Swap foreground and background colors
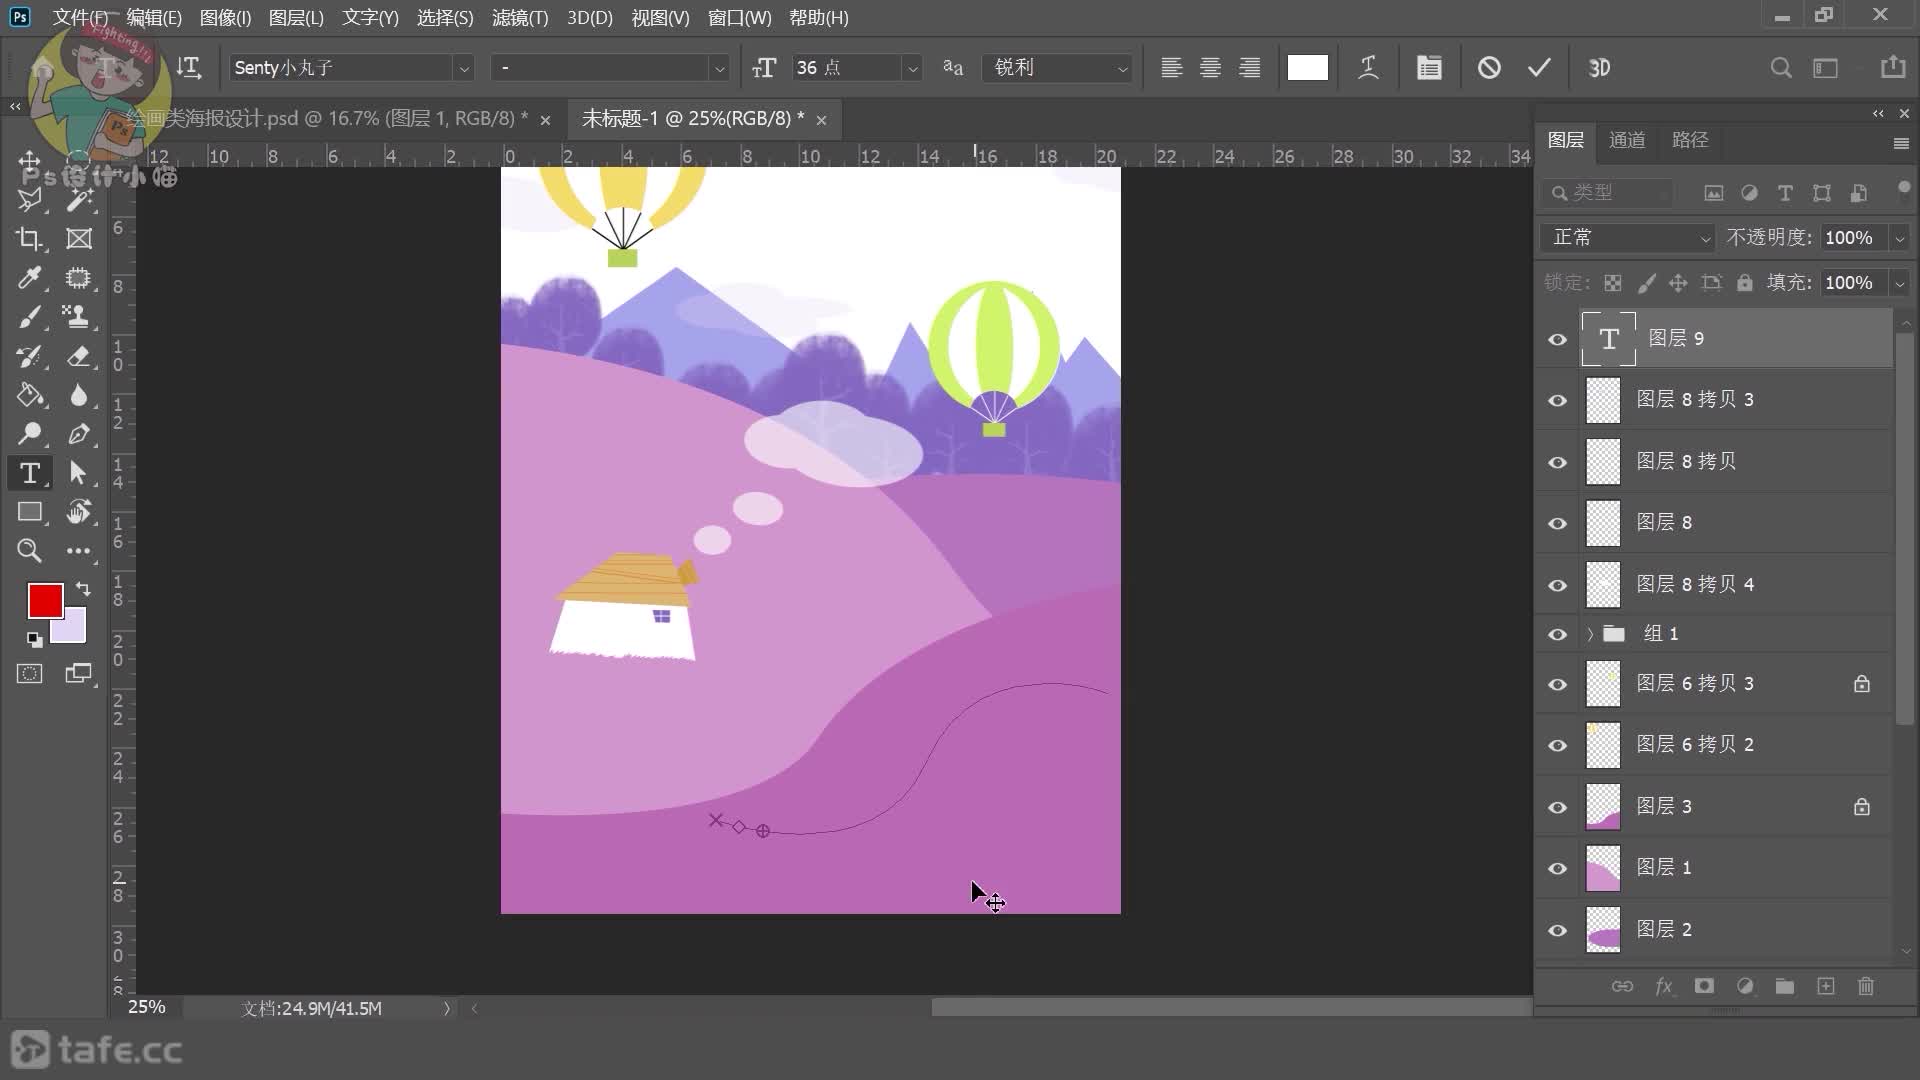Viewport: 1920px width, 1080px height. click(83, 589)
